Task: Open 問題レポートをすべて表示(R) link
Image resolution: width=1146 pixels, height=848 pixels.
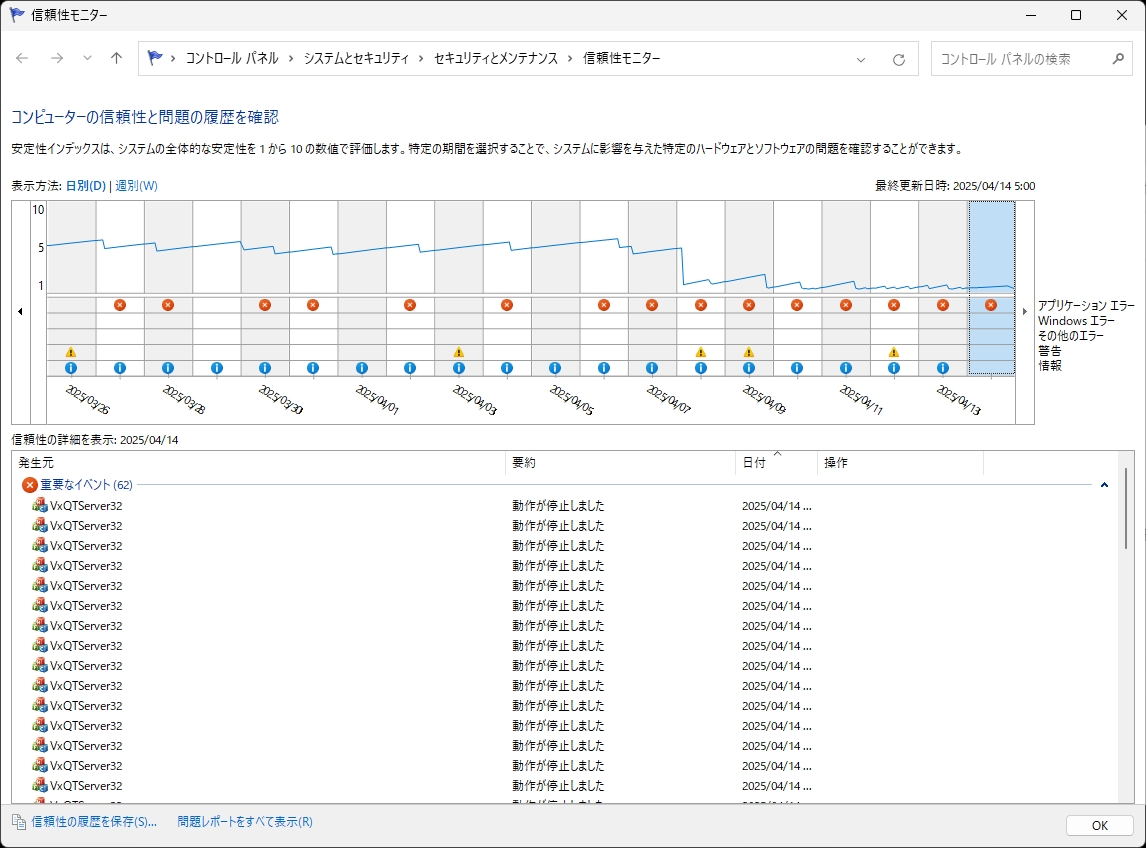Action: point(245,822)
